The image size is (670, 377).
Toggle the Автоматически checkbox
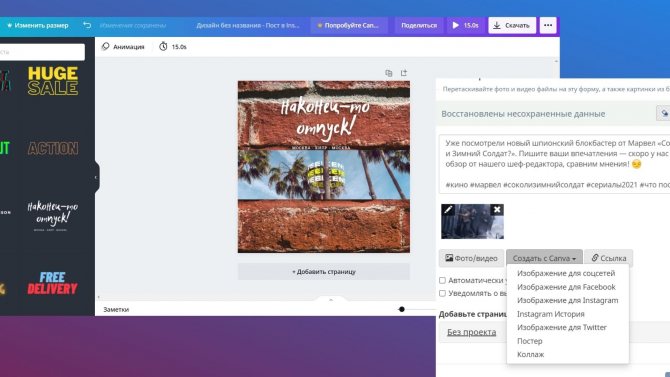coord(442,280)
